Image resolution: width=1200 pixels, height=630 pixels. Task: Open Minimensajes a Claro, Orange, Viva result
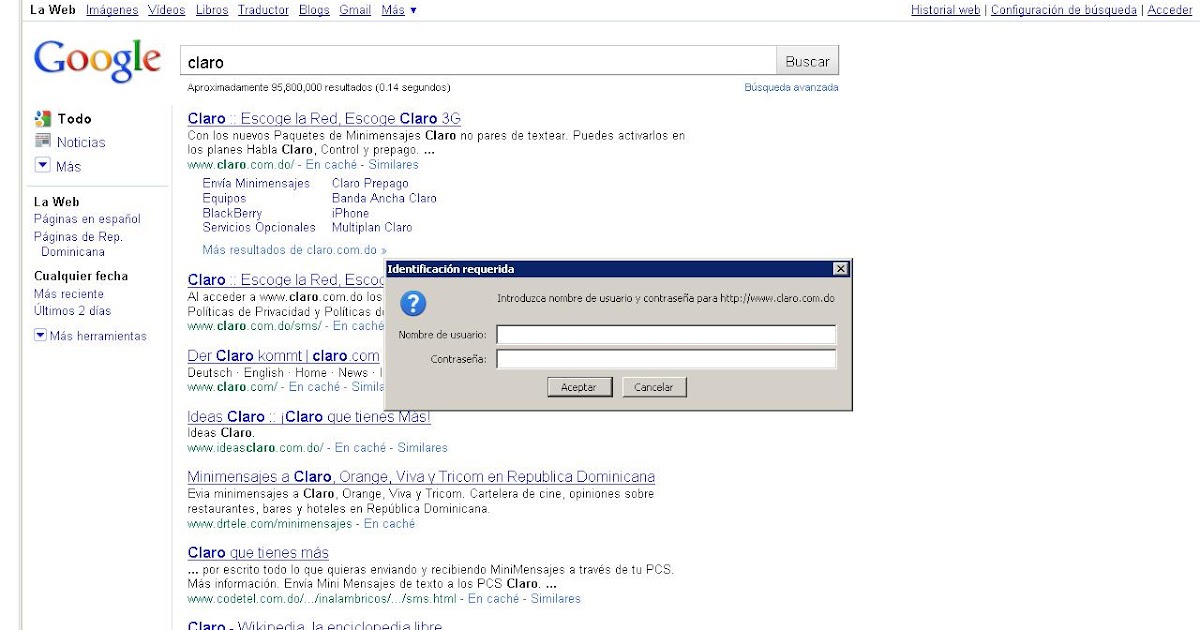(x=421, y=477)
